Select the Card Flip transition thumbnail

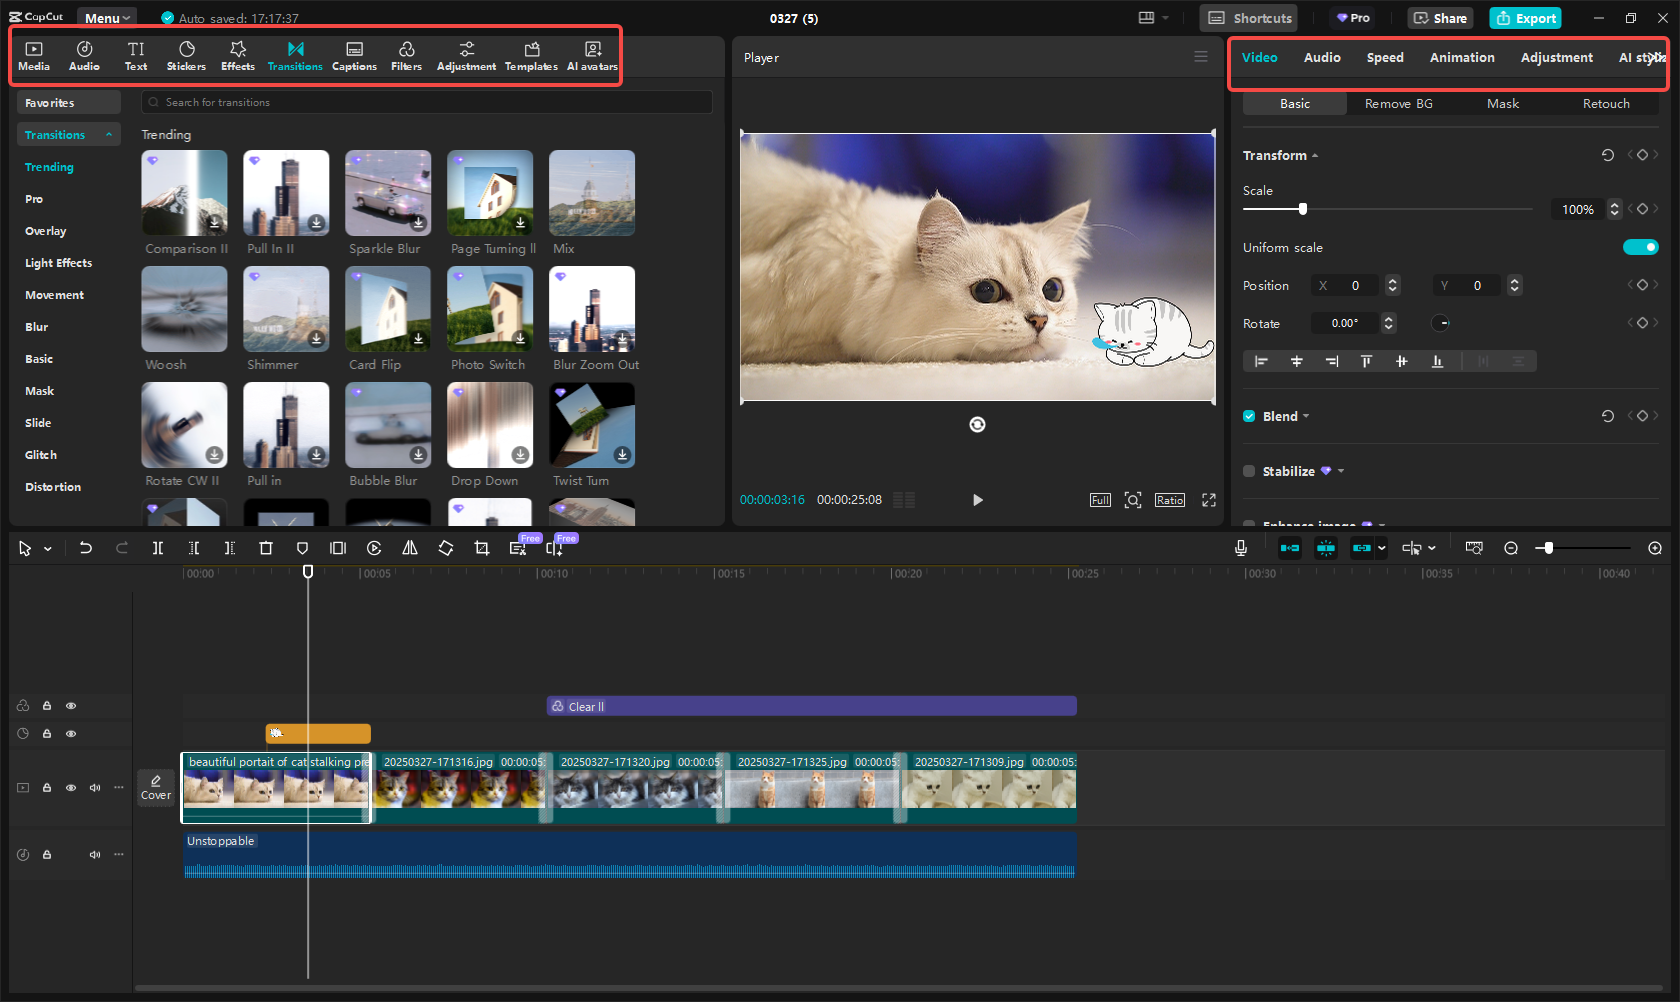click(x=388, y=309)
